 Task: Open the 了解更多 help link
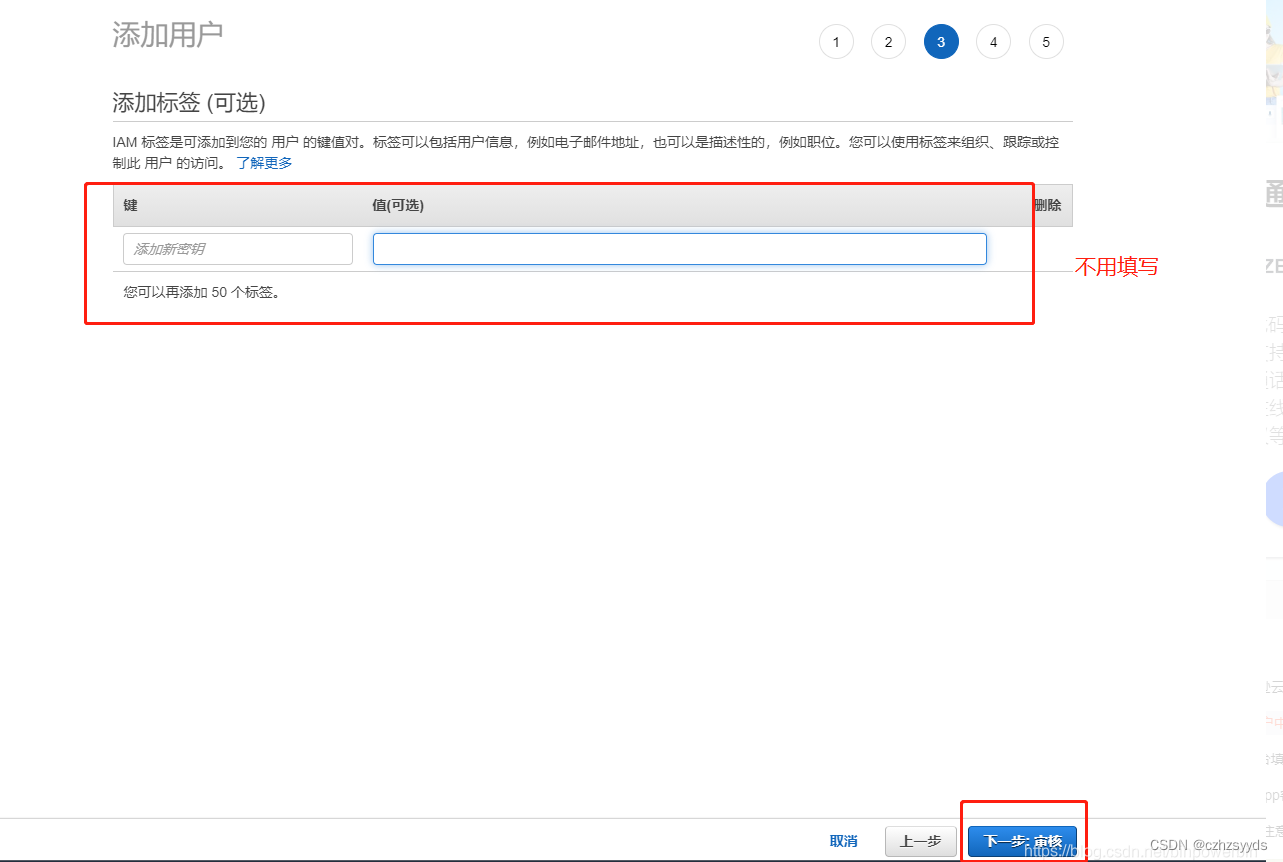pyautogui.click(x=263, y=162)
